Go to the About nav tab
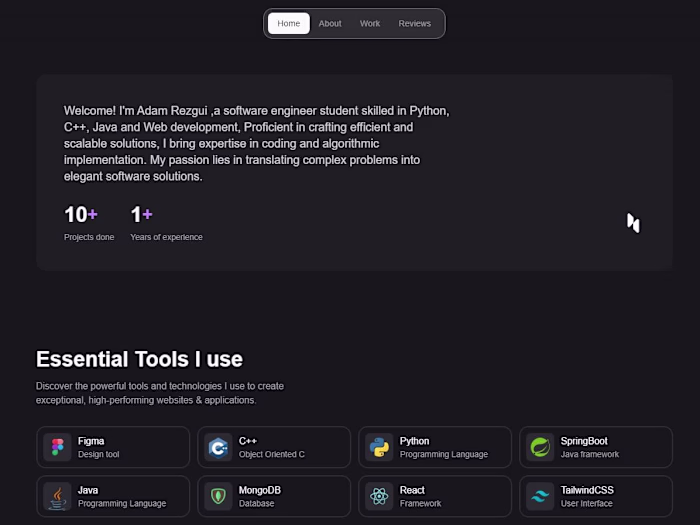700x525 pixels. [x=330, y=23]
